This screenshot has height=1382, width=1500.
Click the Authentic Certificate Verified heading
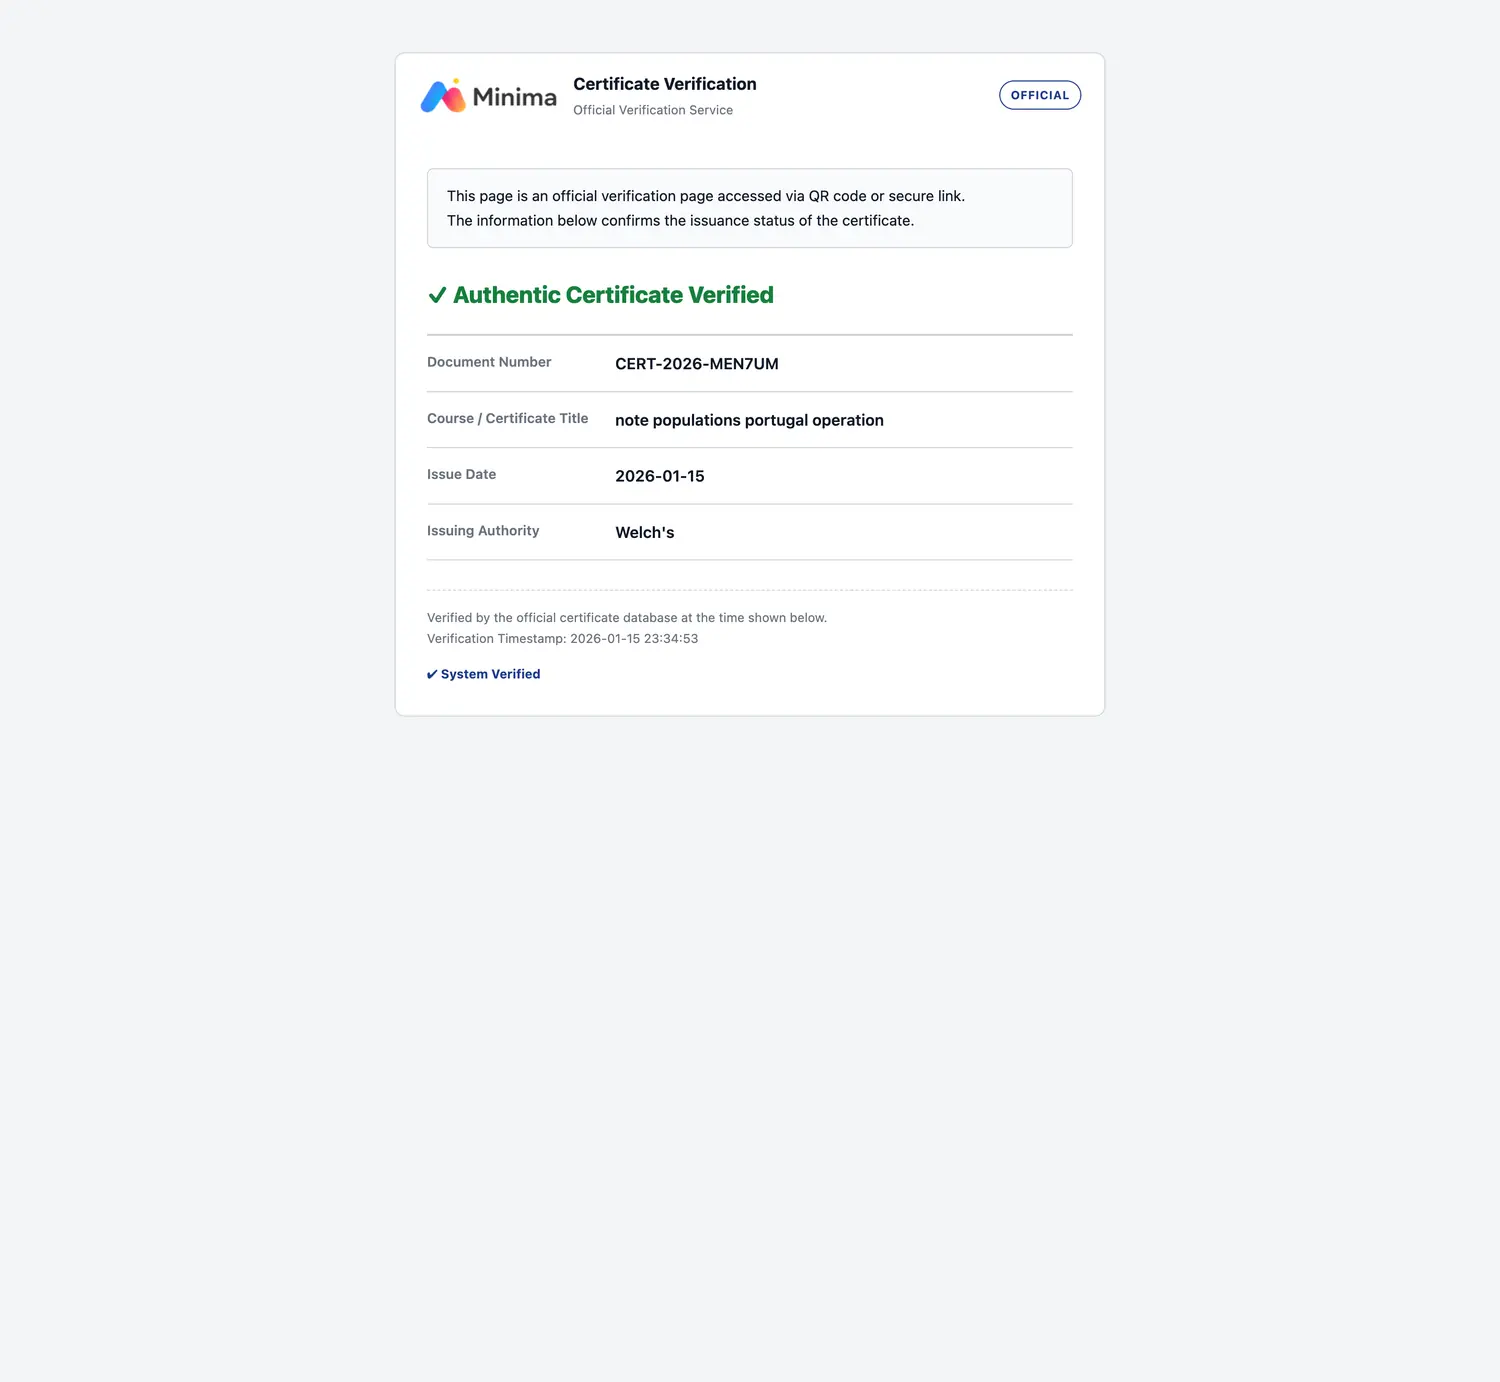(613, 295)
